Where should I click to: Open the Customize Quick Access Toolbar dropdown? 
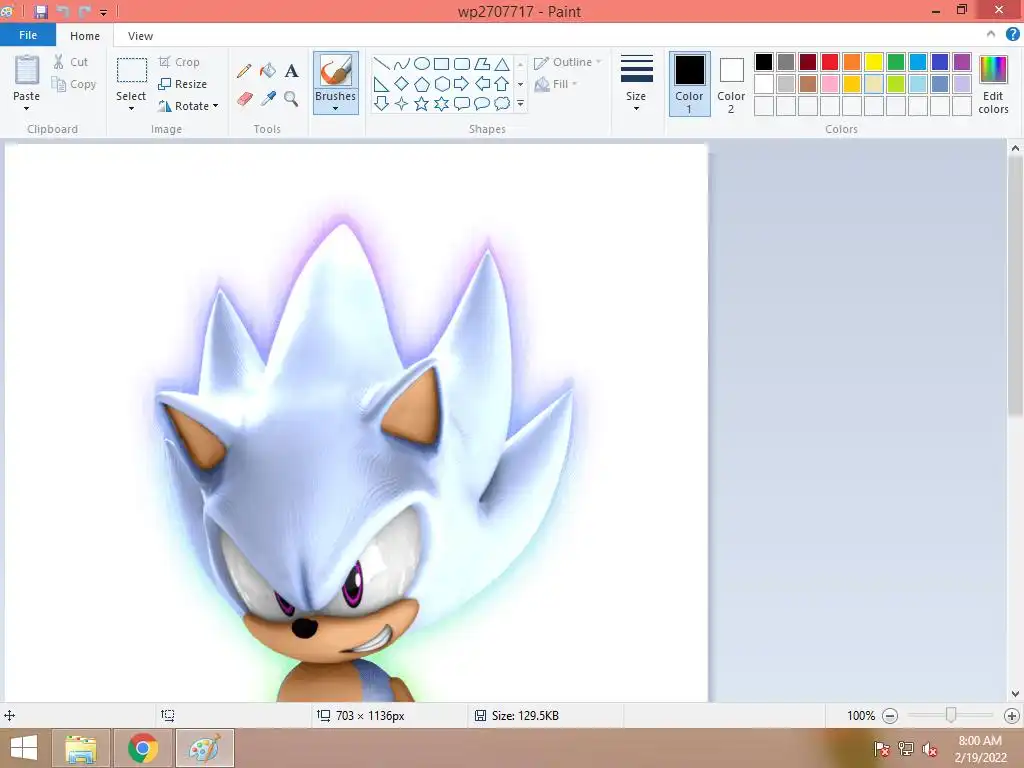click(x=103, y=12)
